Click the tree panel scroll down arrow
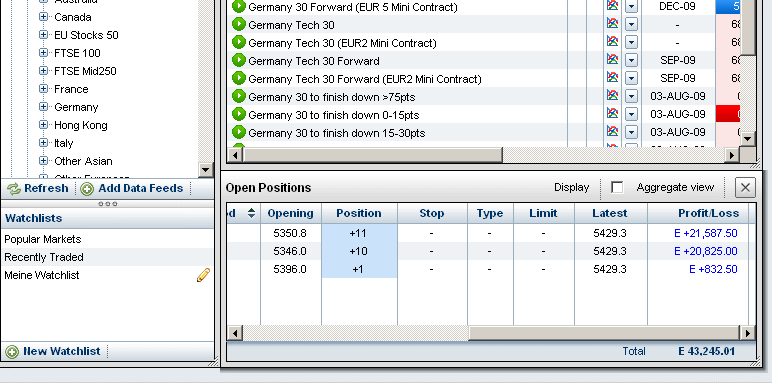The image size is (772, 383). (x=206, y=170)
